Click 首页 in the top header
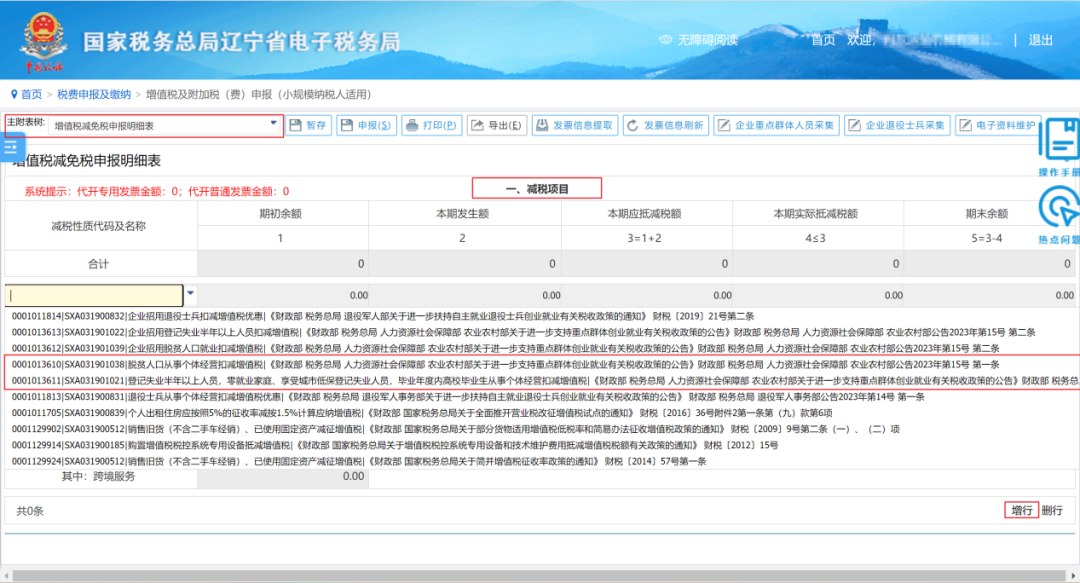Screen dimensions: 1080x583 [x=823, y=40]
